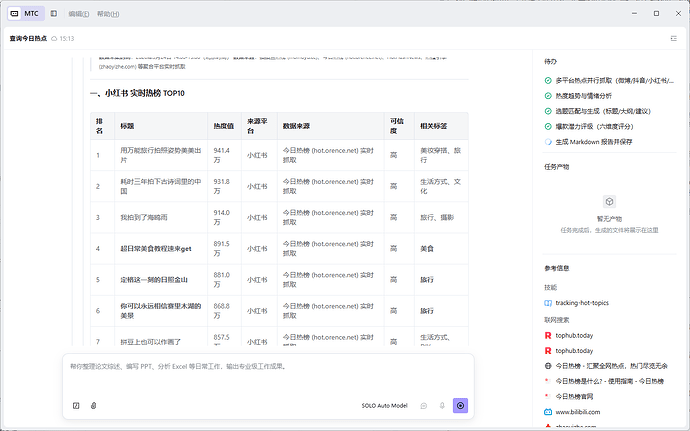Click the 一、小红书 实时热榜 TOP10 heading

tap(137, 93)
